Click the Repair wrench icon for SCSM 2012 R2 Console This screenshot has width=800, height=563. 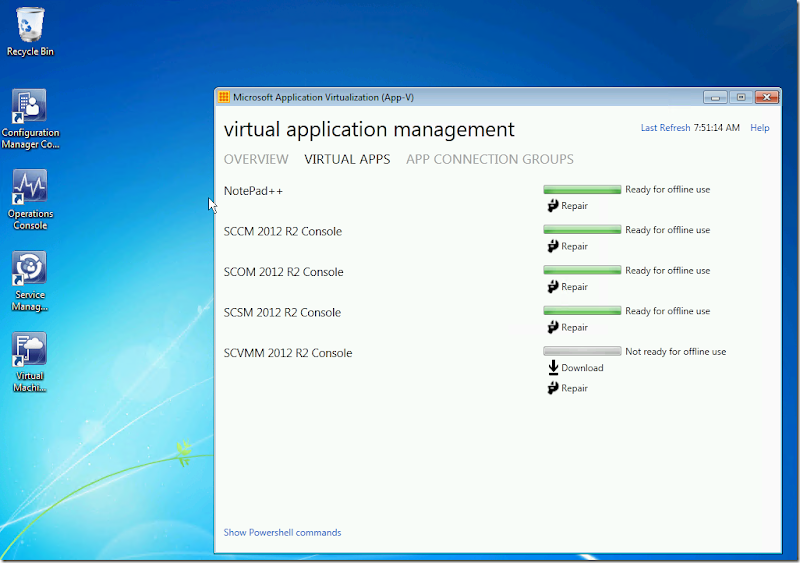pyautogui.click(x=553, y=327)
